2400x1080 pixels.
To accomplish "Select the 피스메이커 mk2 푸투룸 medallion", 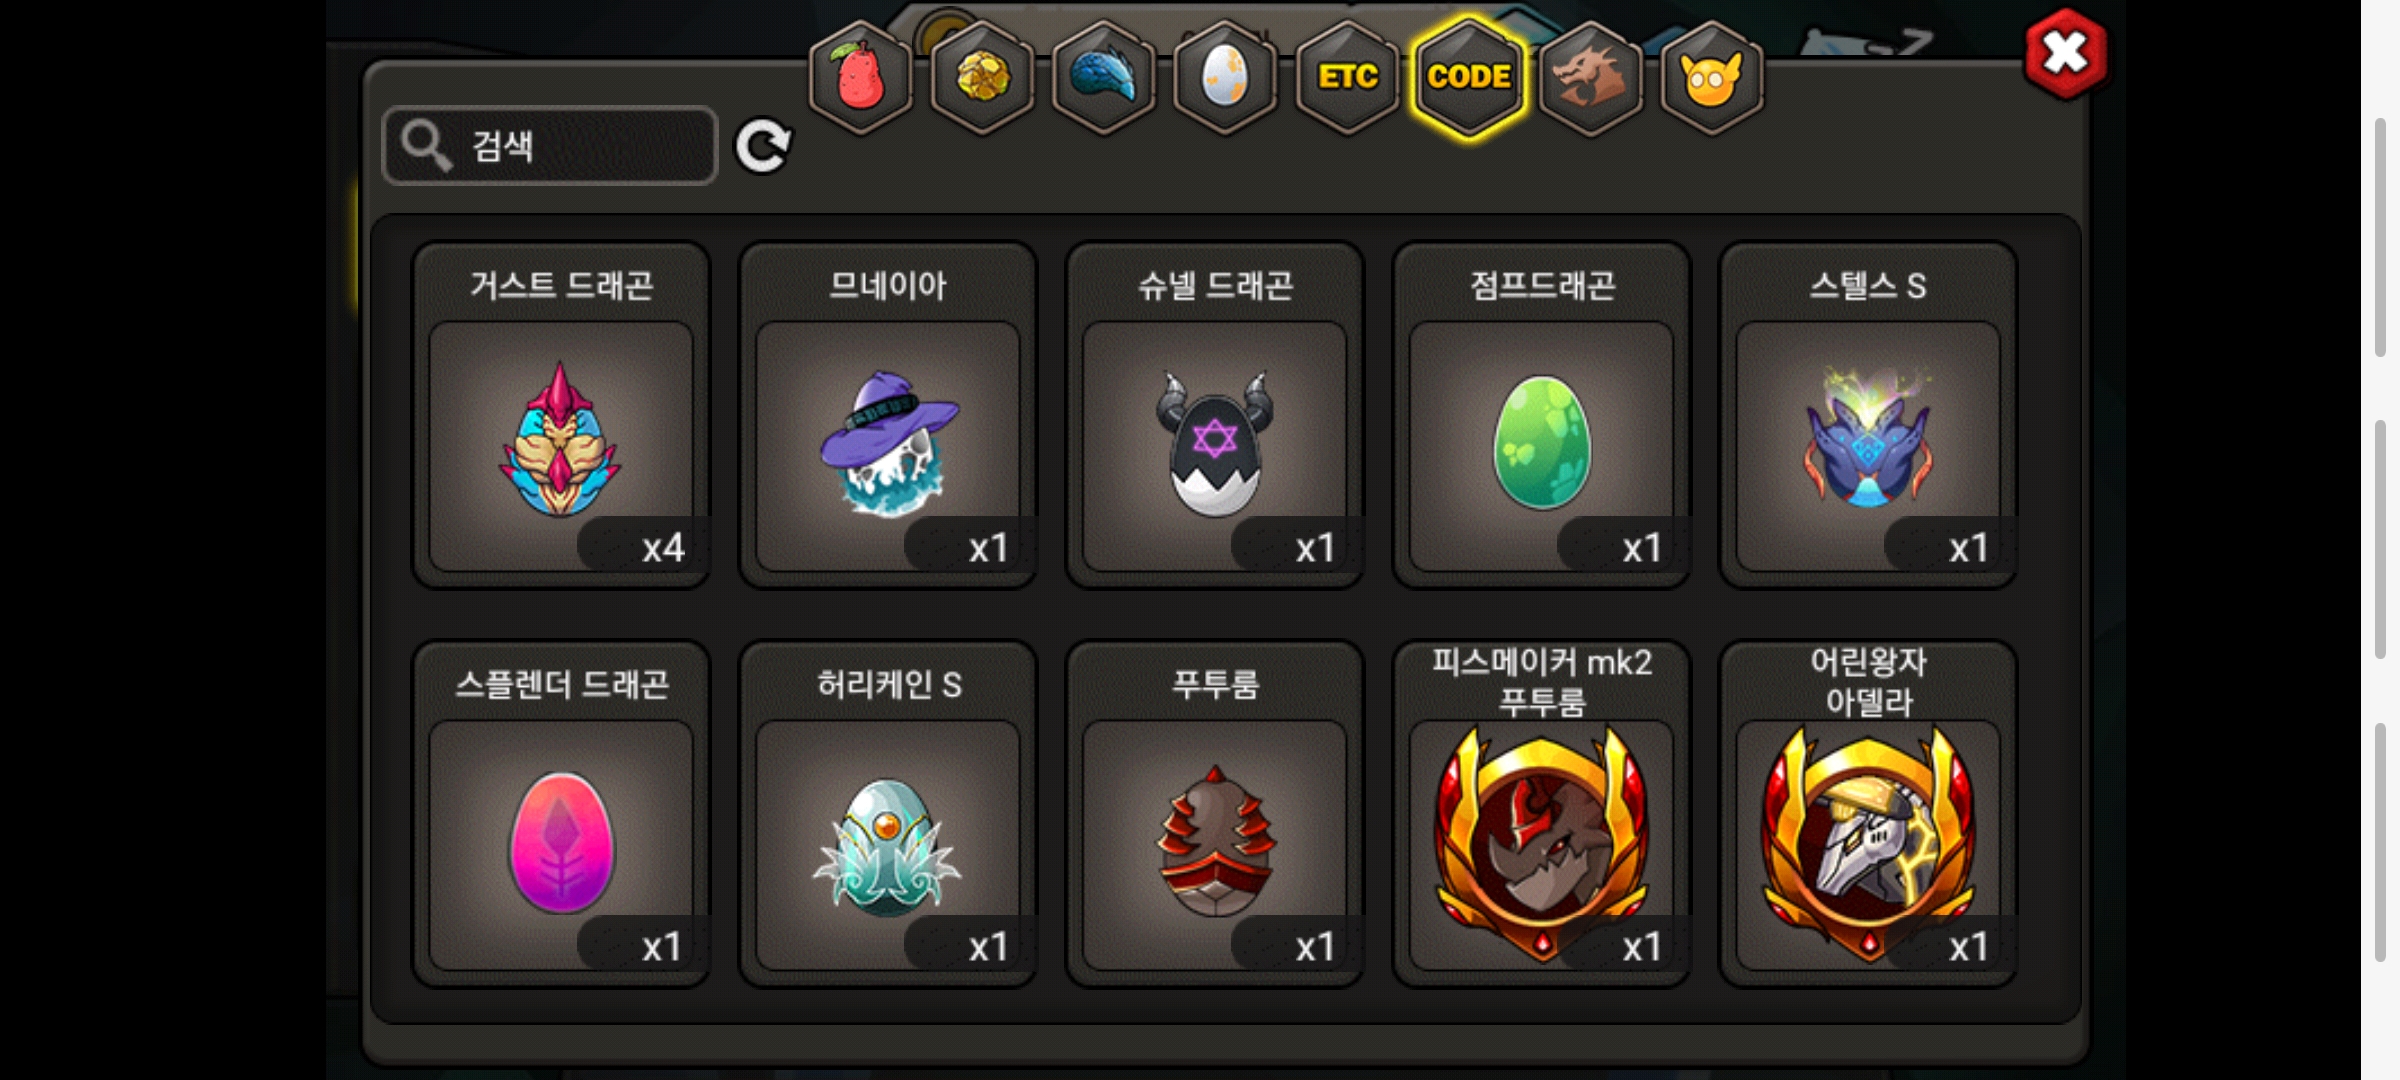I will pyautogui.click(x=1542, y=814).
